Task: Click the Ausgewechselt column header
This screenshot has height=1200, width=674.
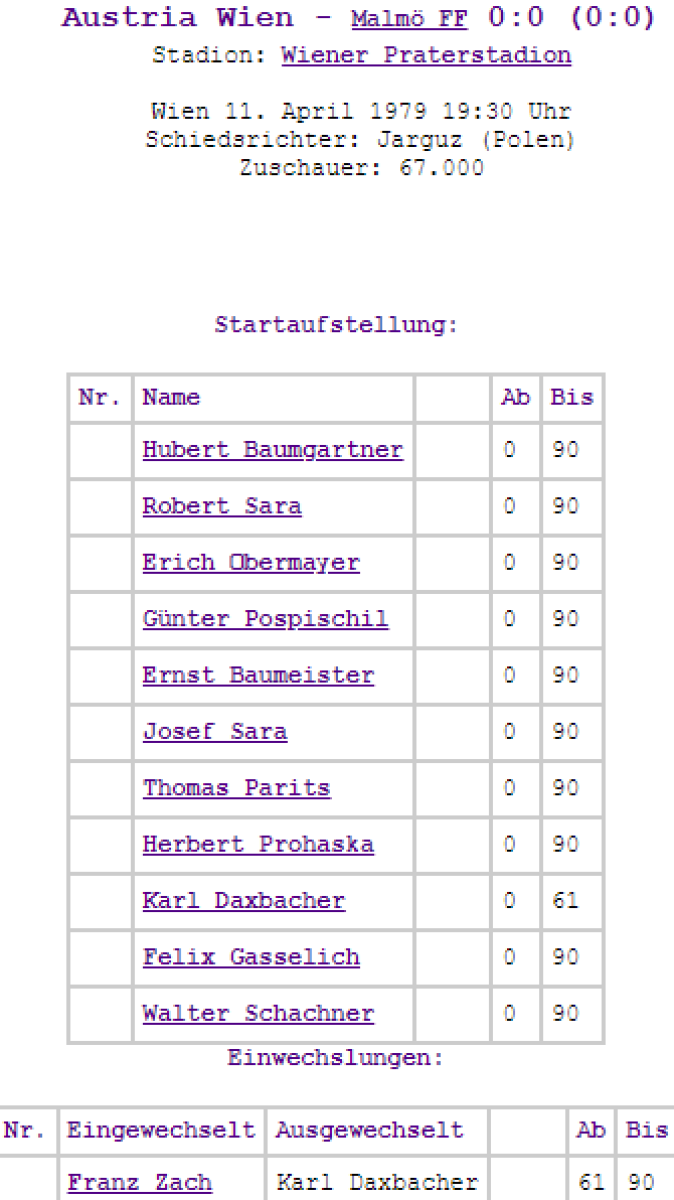Action: point(369,1130)
